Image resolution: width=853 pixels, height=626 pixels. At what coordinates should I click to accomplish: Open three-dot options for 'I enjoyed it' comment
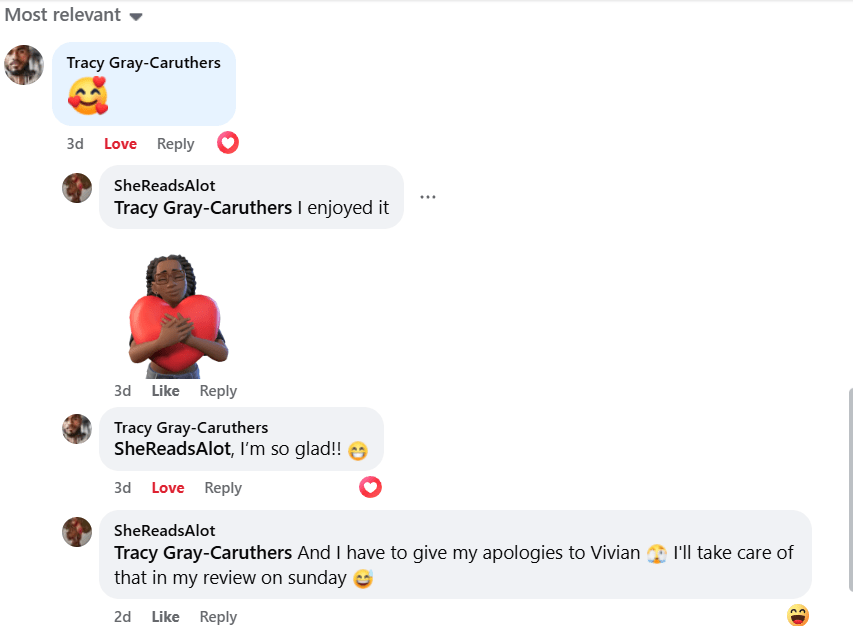[x=428, y=197]
